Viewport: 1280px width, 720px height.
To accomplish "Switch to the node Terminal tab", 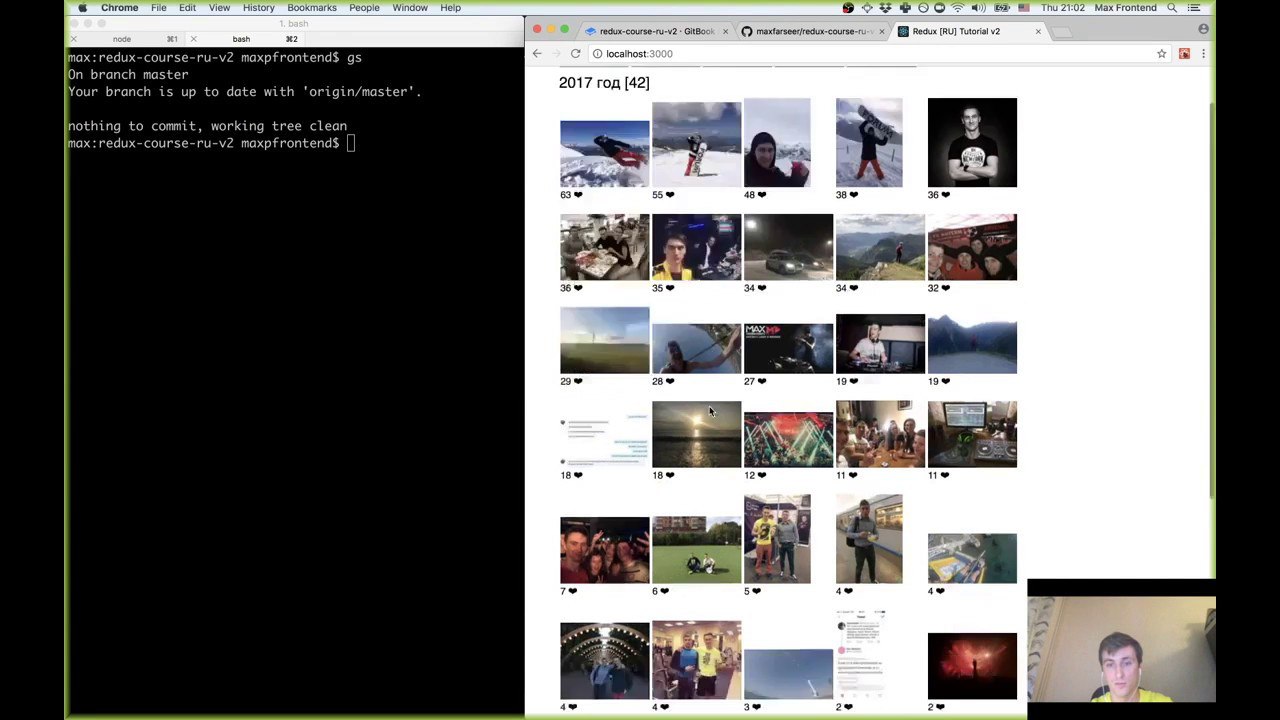I will 122,39.
